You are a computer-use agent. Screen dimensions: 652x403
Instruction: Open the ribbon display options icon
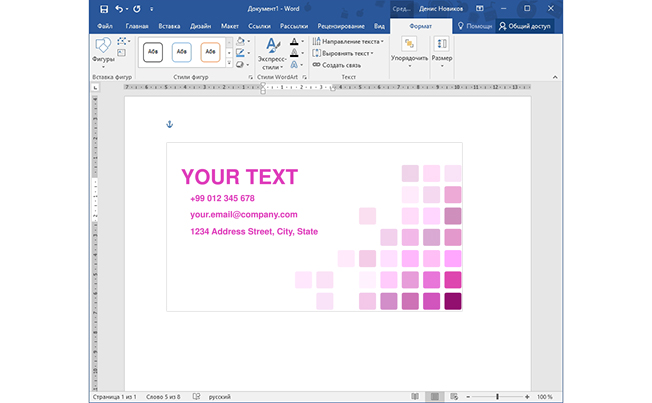point(480,8)
